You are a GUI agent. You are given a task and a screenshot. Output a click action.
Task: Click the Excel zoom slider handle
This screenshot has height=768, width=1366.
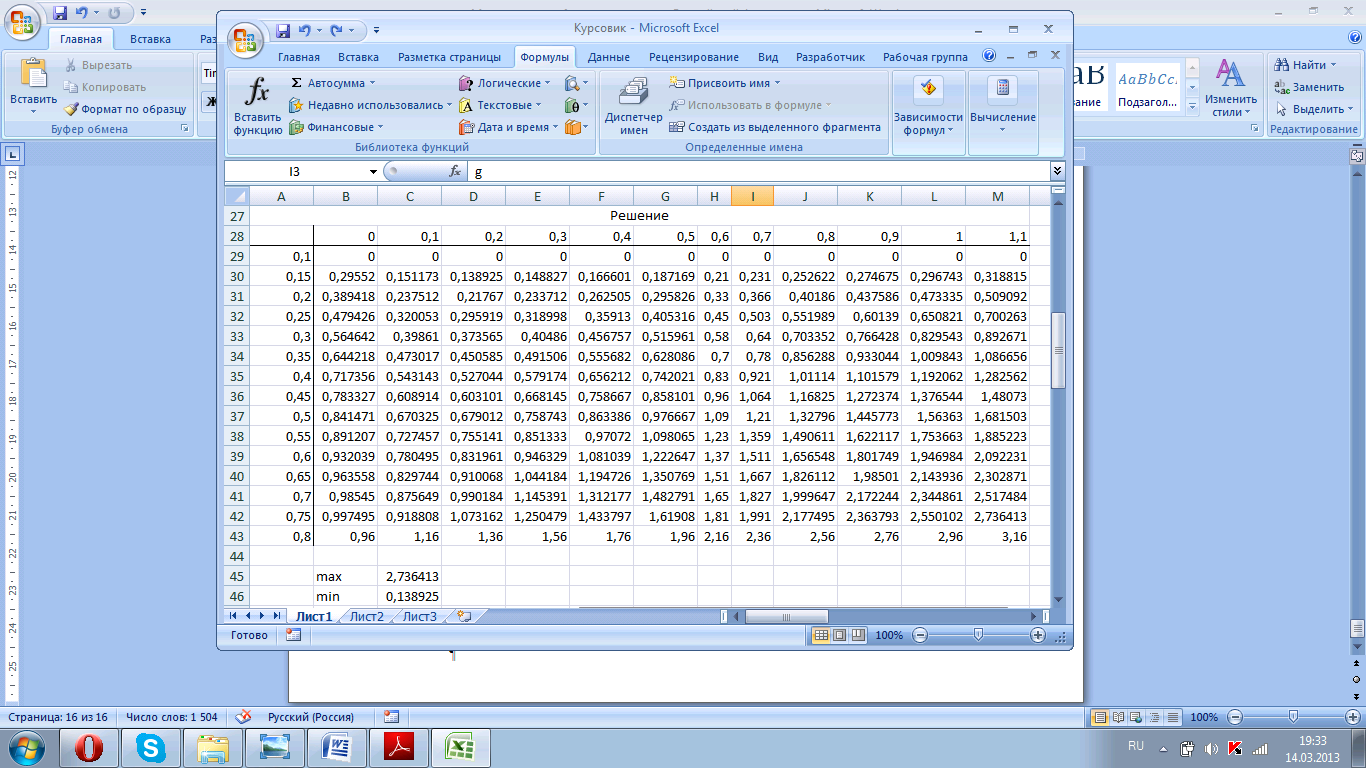tap(978, 635)
